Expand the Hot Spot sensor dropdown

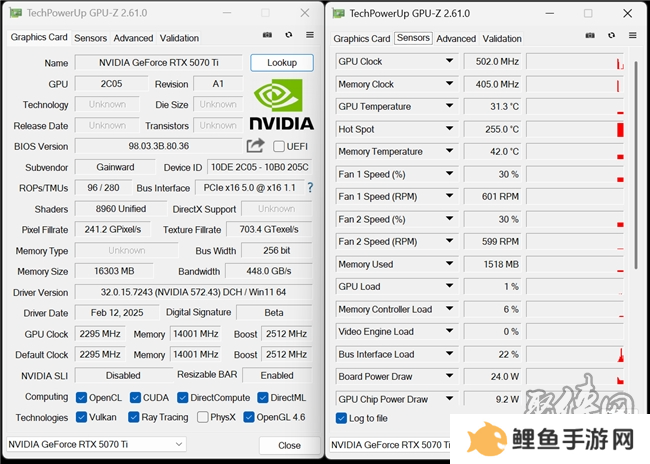tap(449, 129)
